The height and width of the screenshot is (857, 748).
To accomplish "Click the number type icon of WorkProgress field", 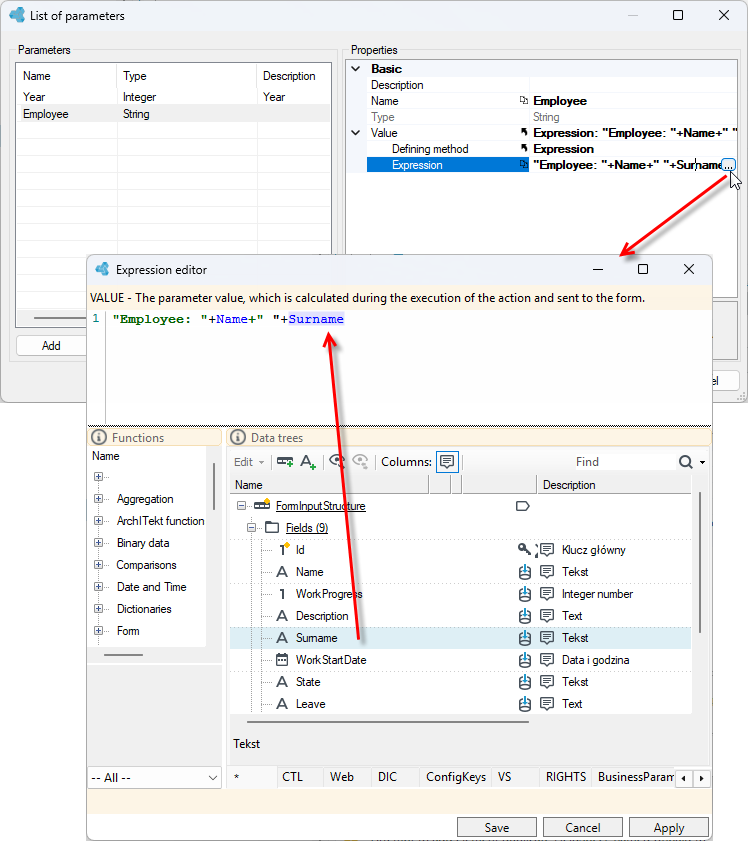I will point(282,594).
